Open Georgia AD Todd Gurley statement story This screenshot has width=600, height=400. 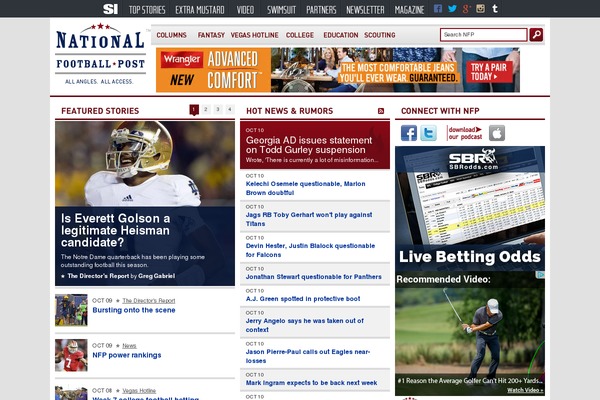click(x=309, y=145)
